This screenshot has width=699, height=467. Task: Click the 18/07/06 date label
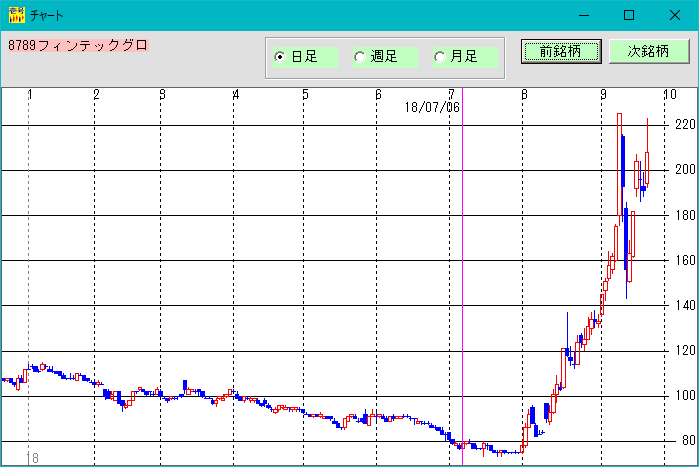[432, 107]
